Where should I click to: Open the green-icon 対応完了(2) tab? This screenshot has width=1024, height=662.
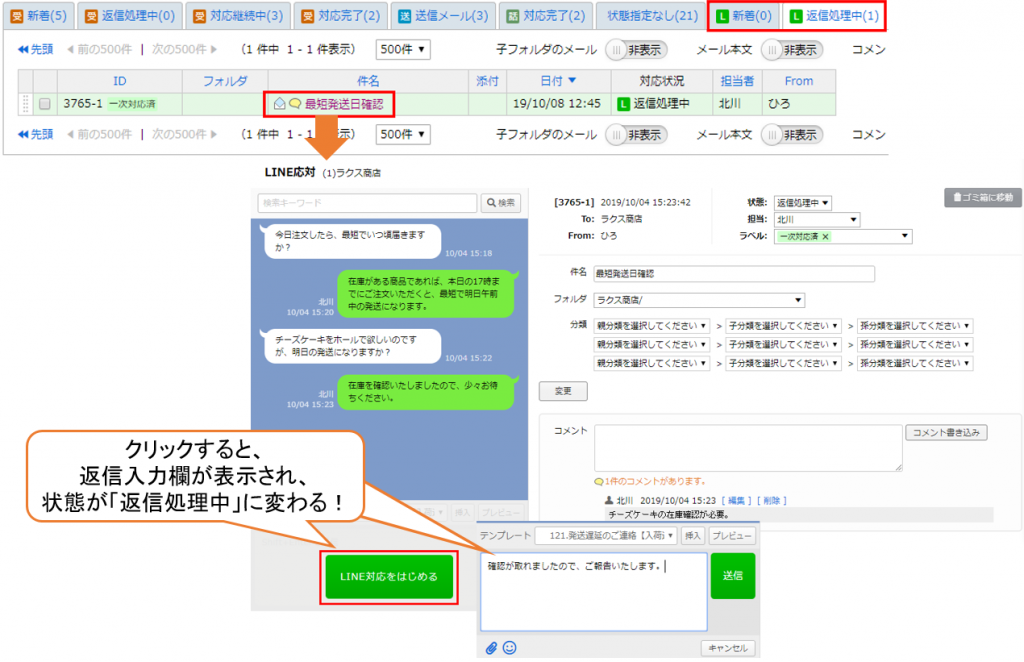(546, 16)
